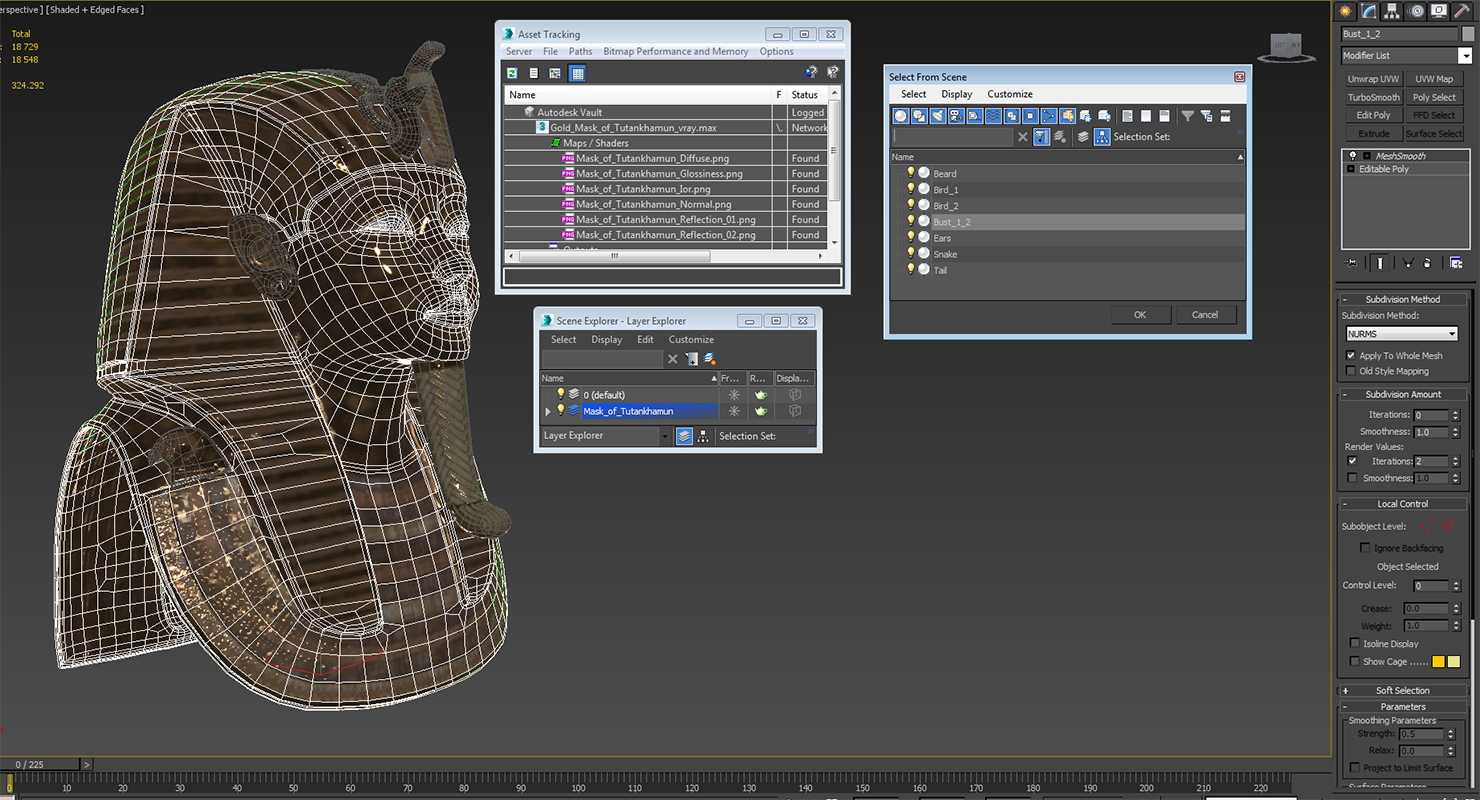Open Server menu in Asset Tracking
The width and height of the screenshot is (1480, 800).
pos(519,51)
